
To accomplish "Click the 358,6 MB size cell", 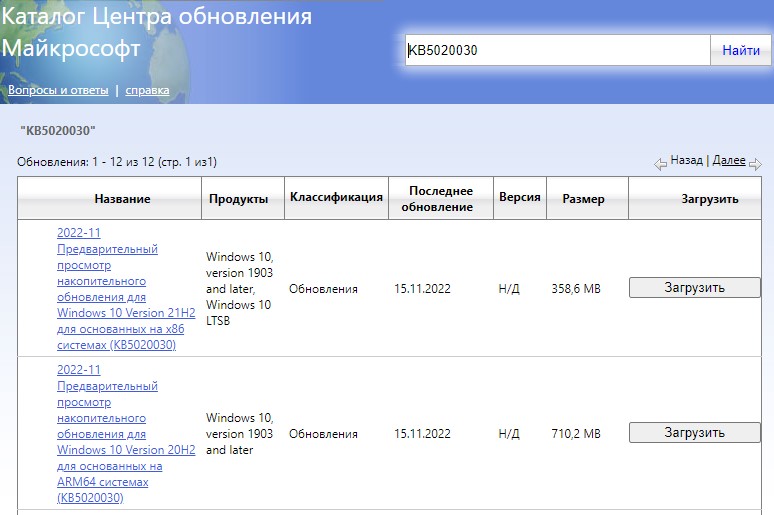I will [576, 288].
